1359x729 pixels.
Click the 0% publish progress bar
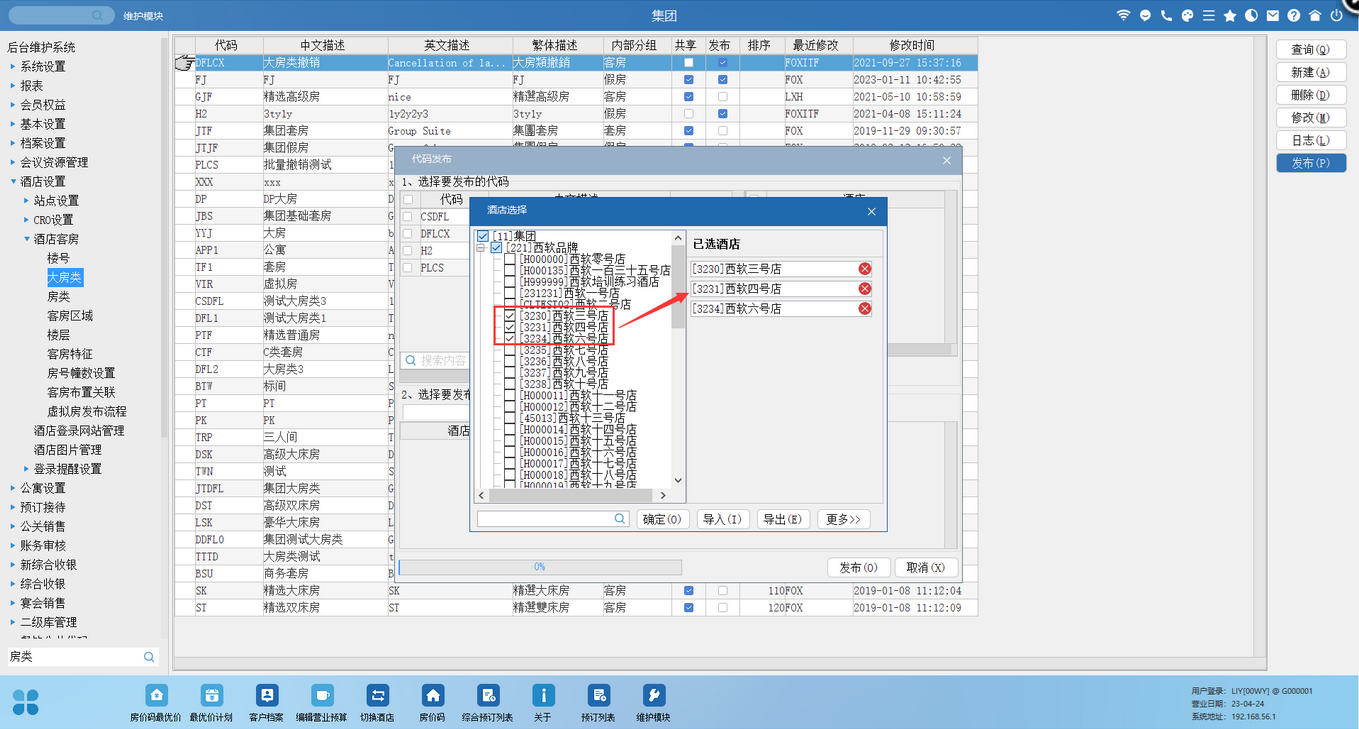(540, 567)
